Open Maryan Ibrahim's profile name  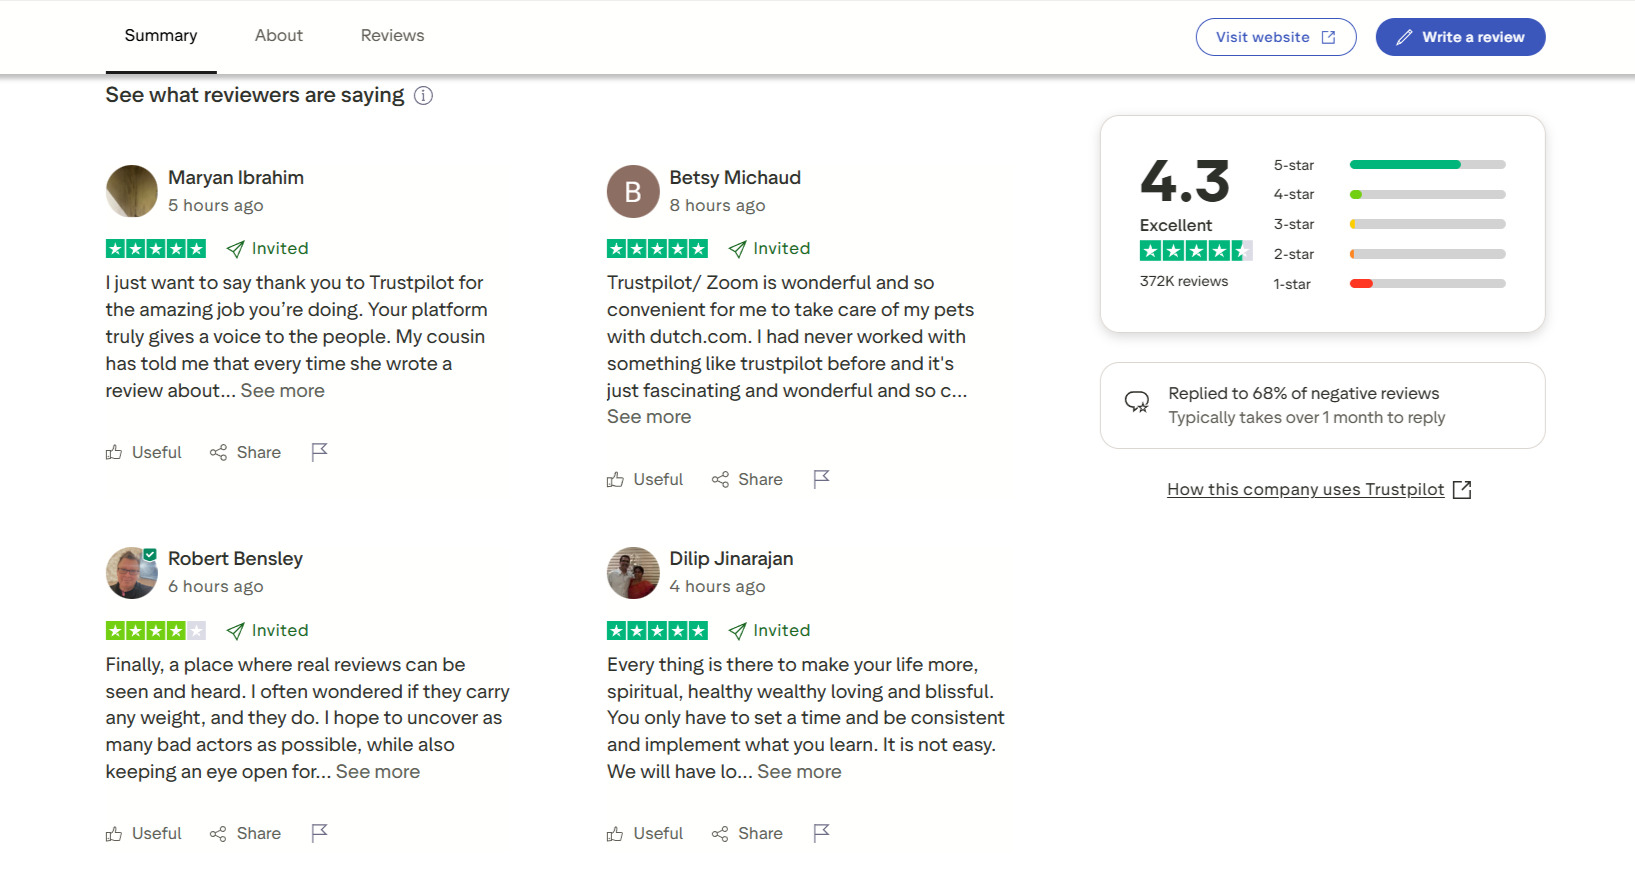(x=236, y=178)
